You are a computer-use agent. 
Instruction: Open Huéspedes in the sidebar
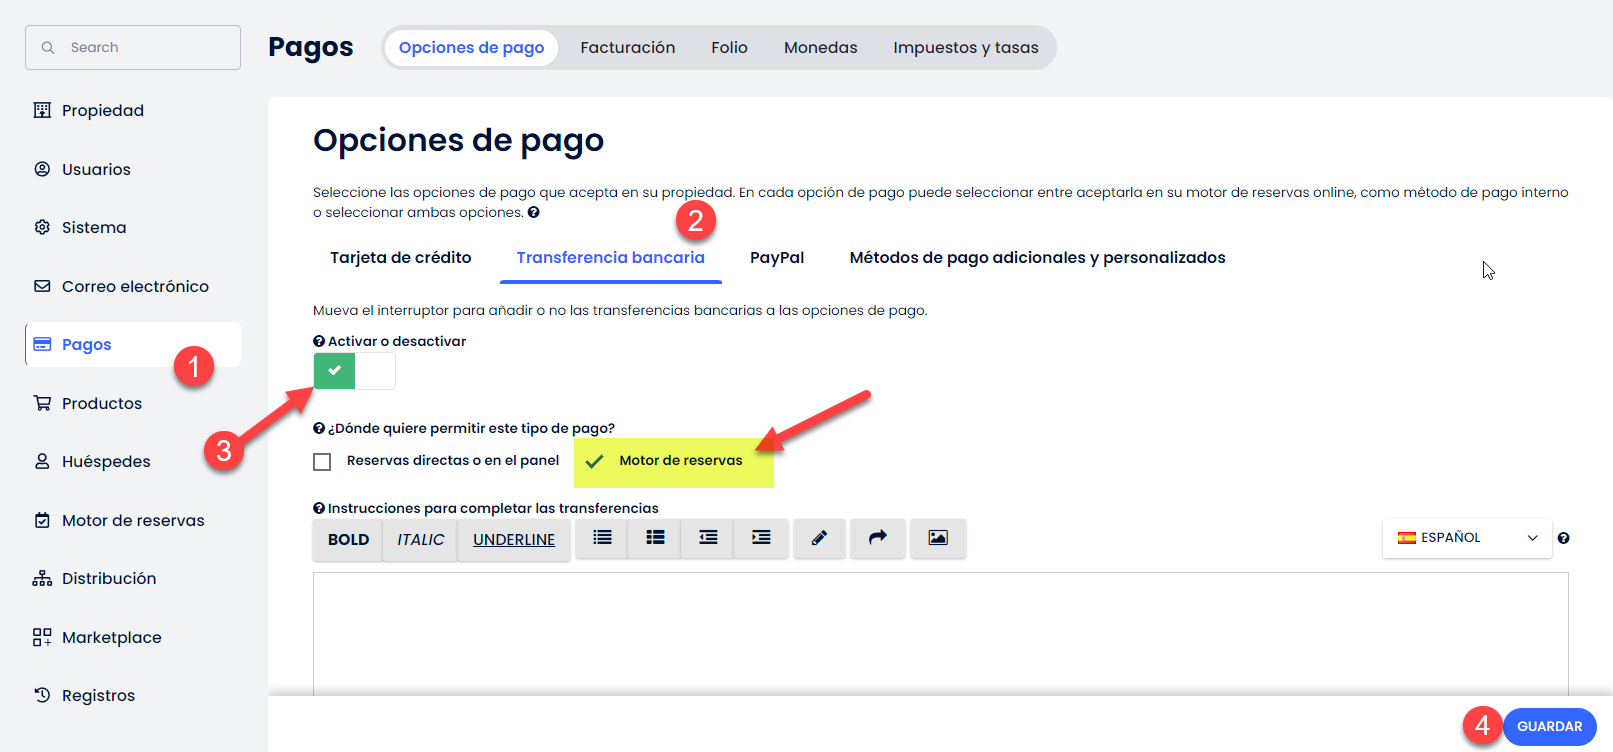tap(106, 462)
